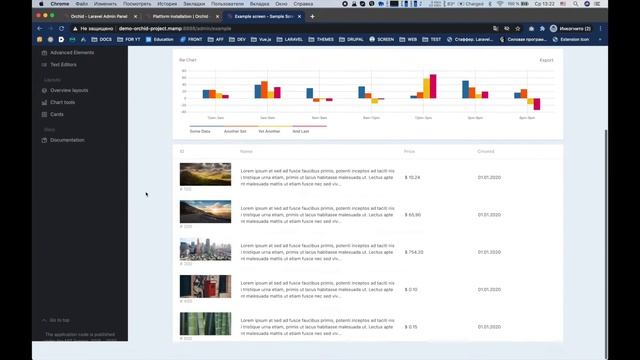The image size is (640, 360).
Task: Click the address bar URL
Action: coord(175,29)
